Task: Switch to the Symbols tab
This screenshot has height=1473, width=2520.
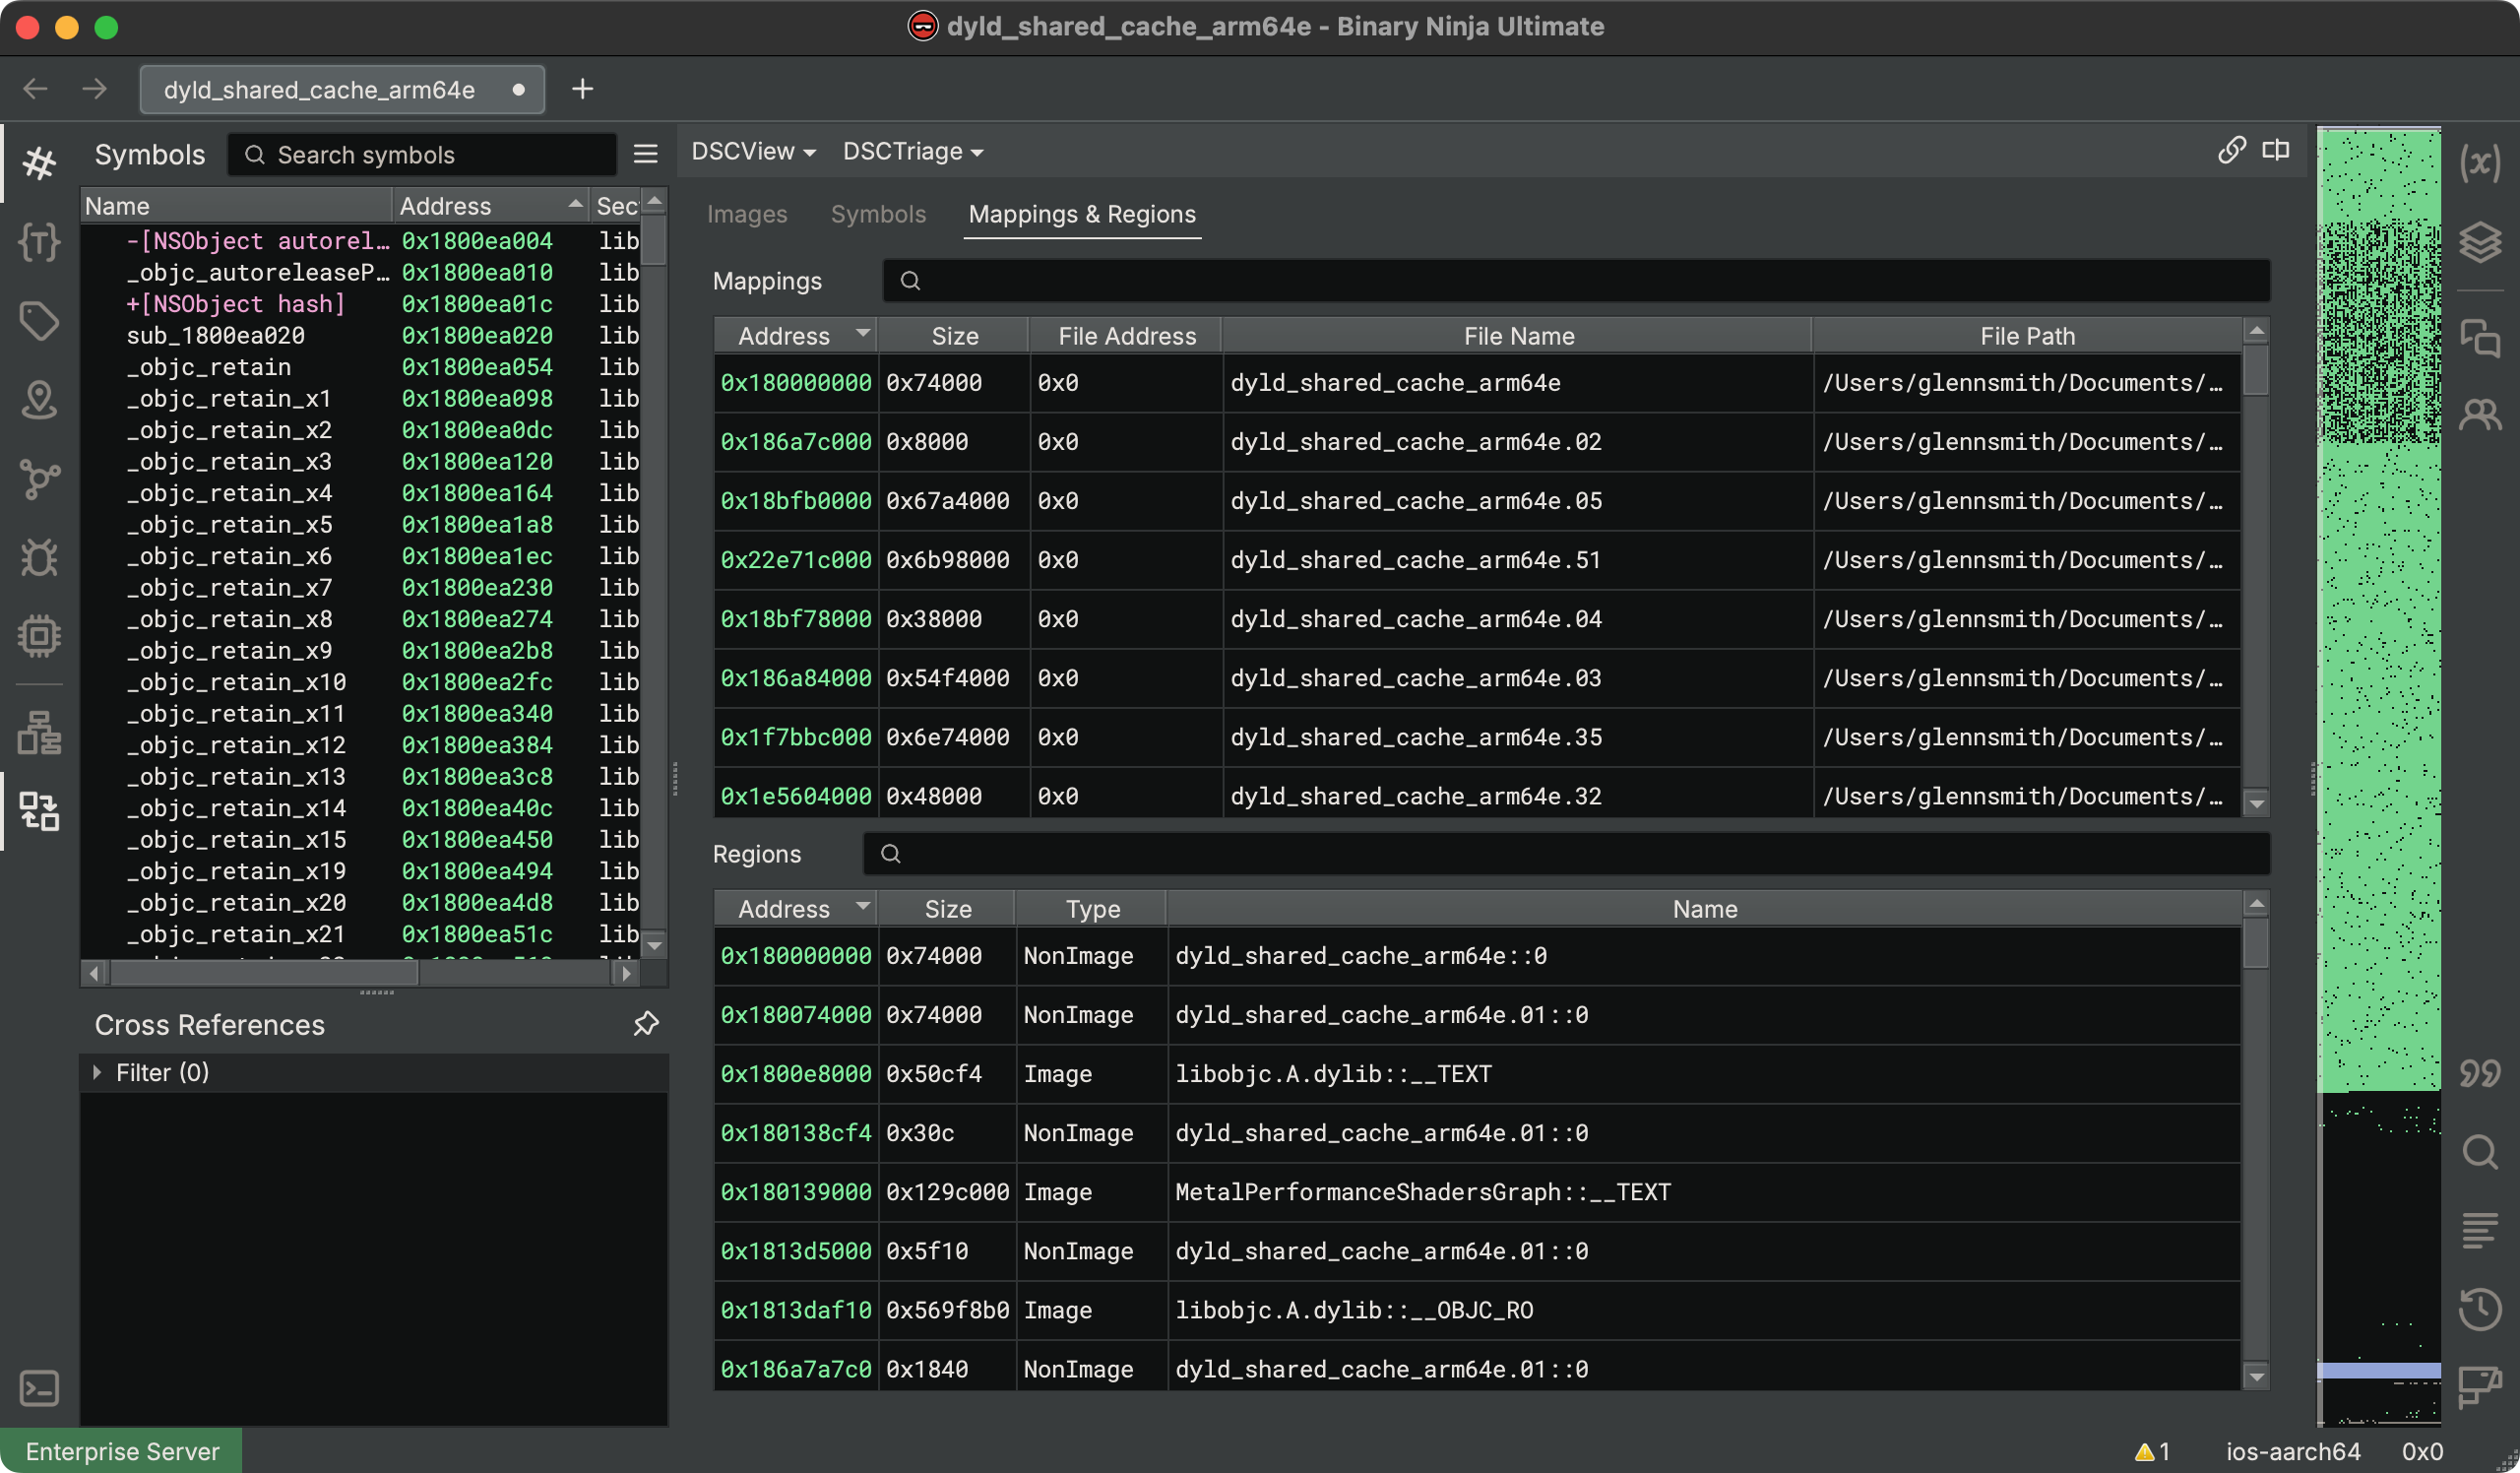Action: point(877,214)
